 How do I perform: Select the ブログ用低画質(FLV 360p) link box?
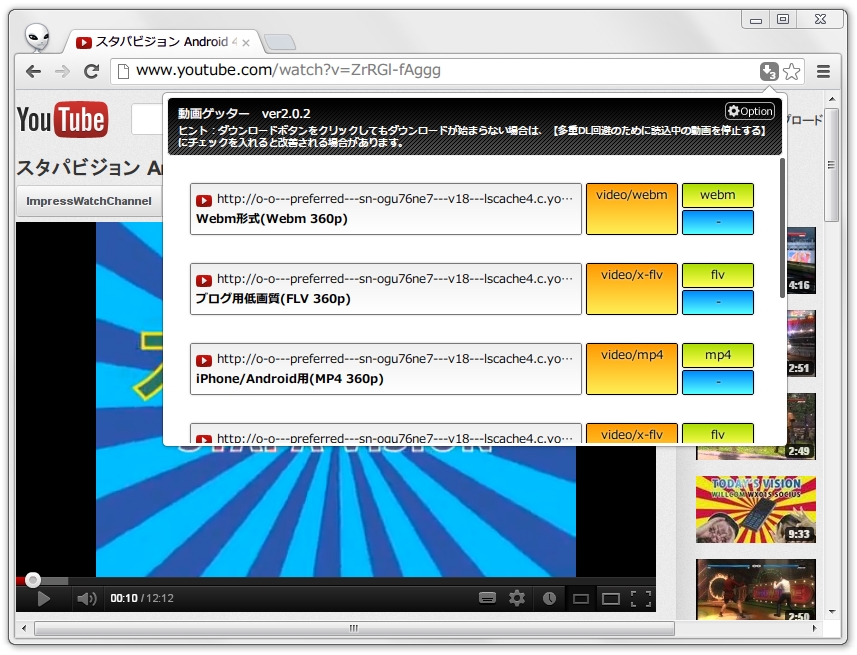(x=385, y=289)
